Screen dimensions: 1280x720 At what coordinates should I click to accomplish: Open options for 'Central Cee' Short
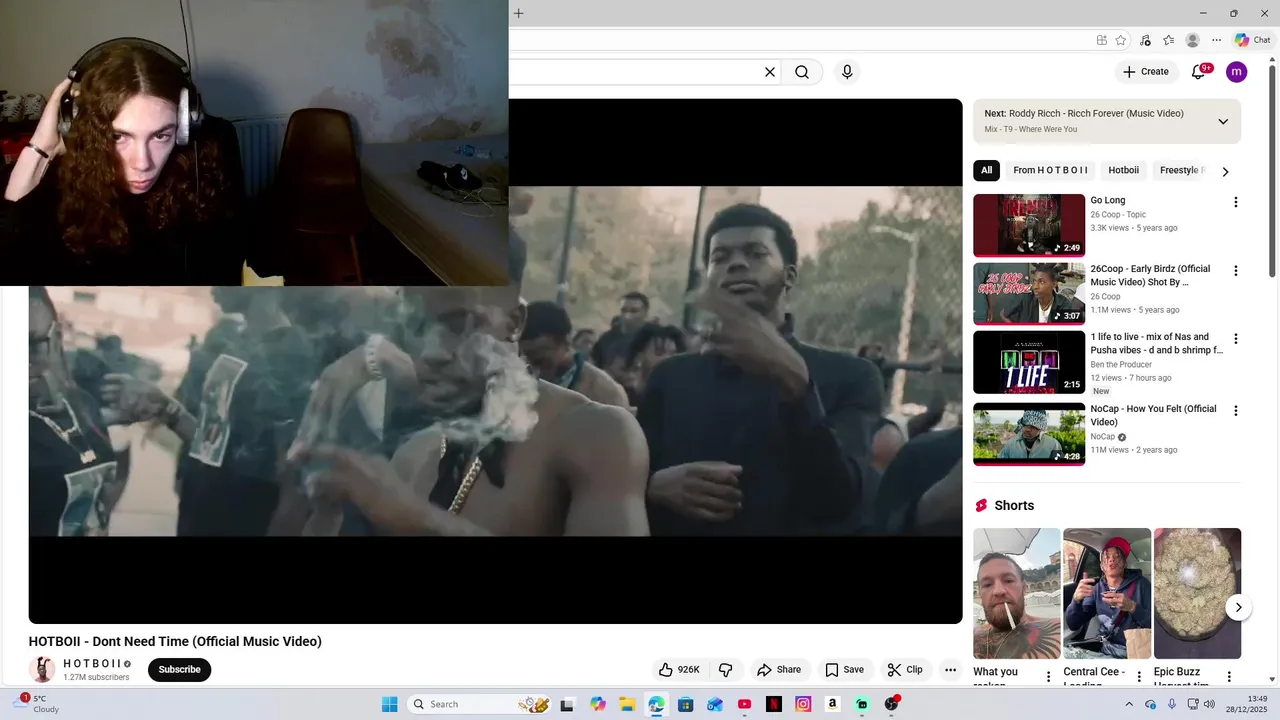click(x=1138, y=677)
